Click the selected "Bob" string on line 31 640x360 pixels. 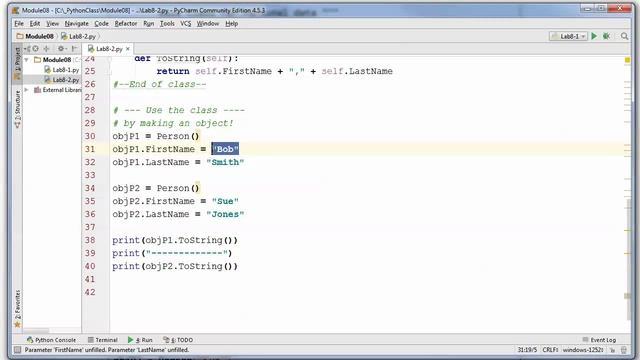(x=225, y=149)
